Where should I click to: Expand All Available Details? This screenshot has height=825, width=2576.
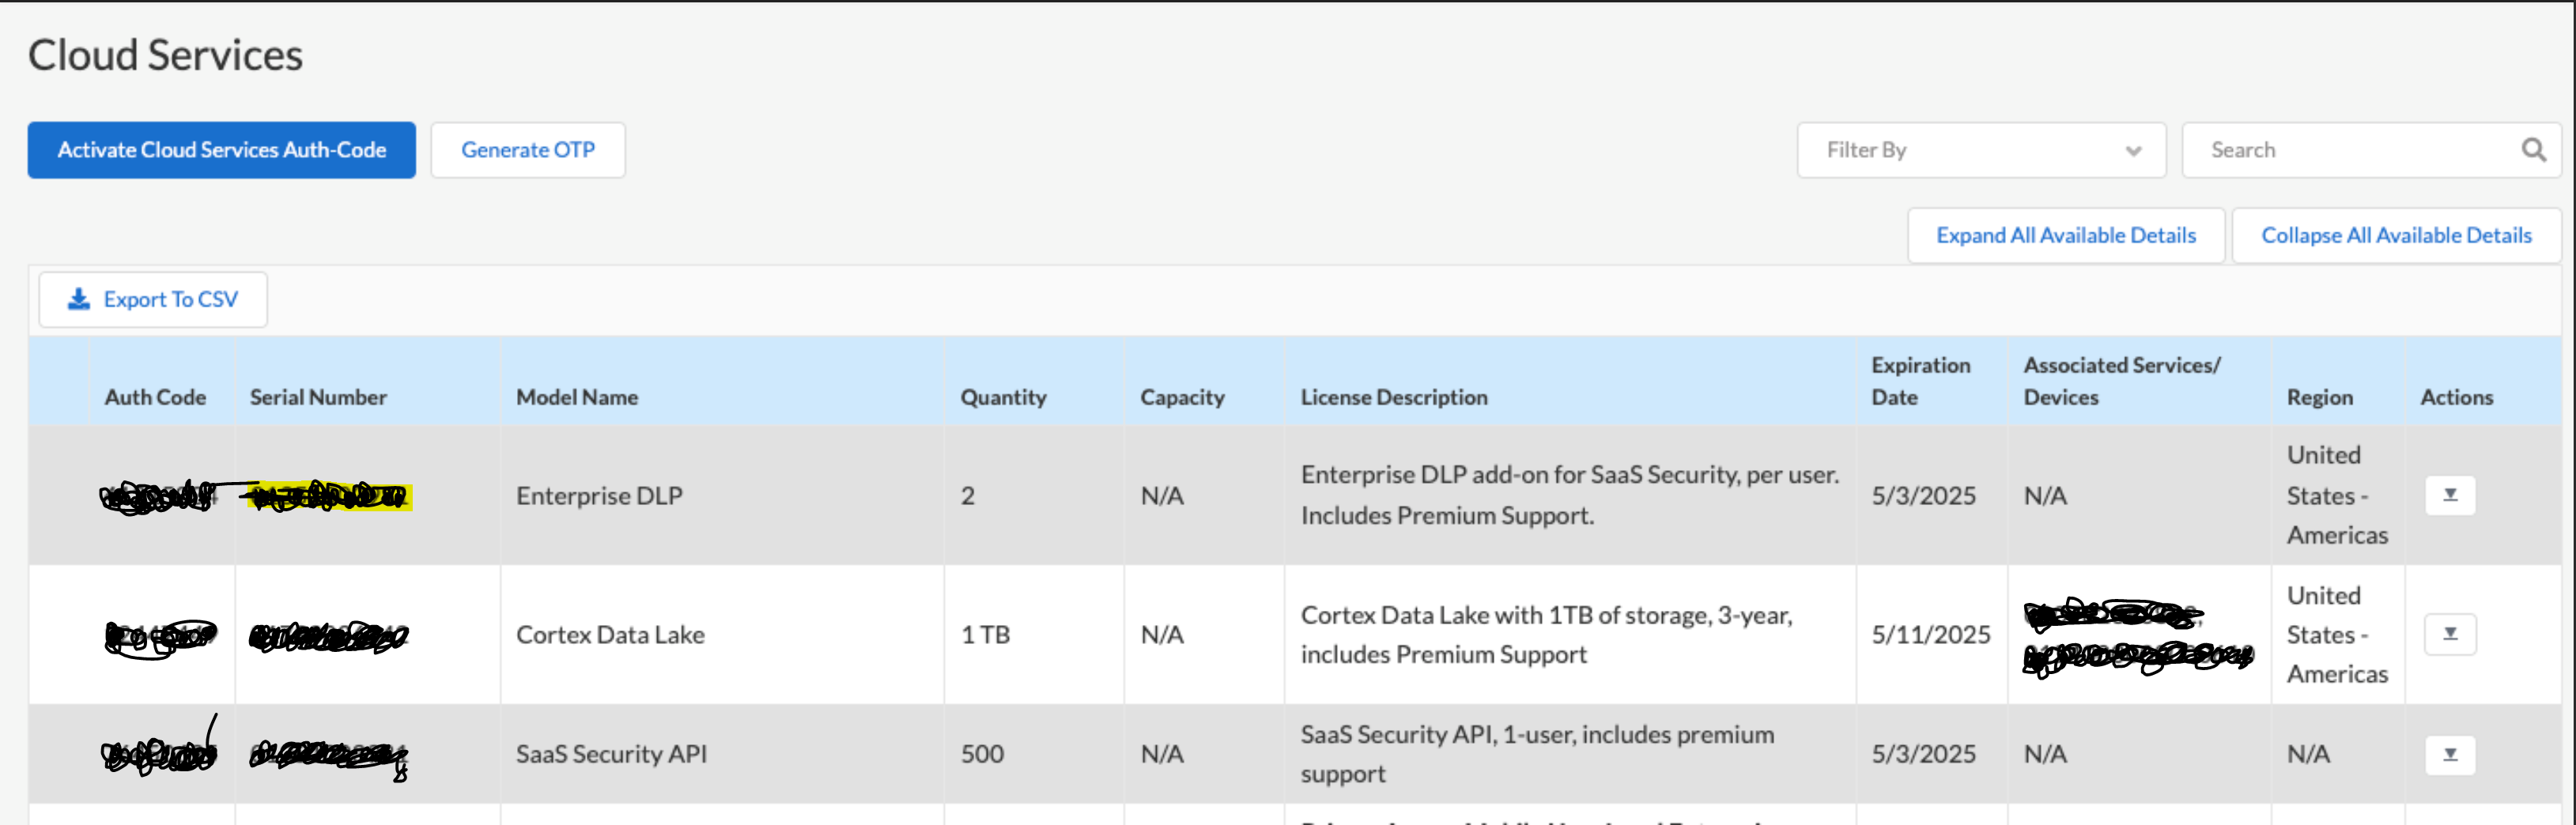[2065, 235]
